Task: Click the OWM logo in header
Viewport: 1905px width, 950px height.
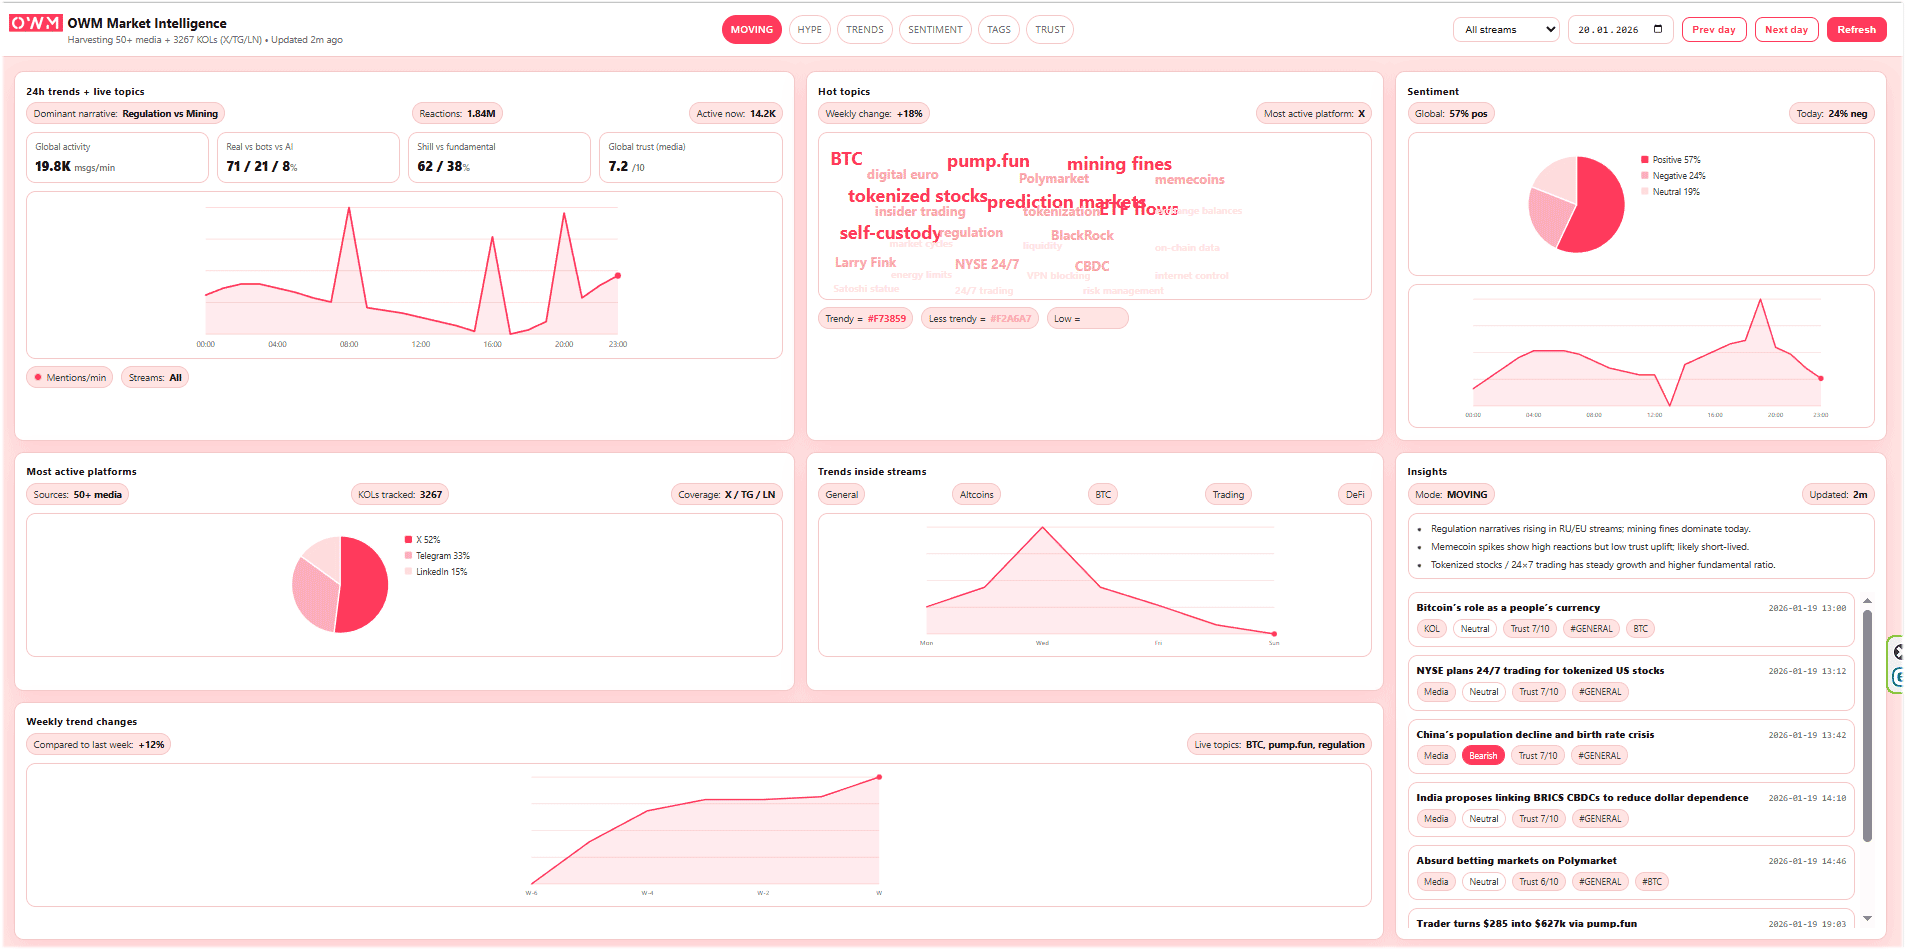Action: pos(36,23)
